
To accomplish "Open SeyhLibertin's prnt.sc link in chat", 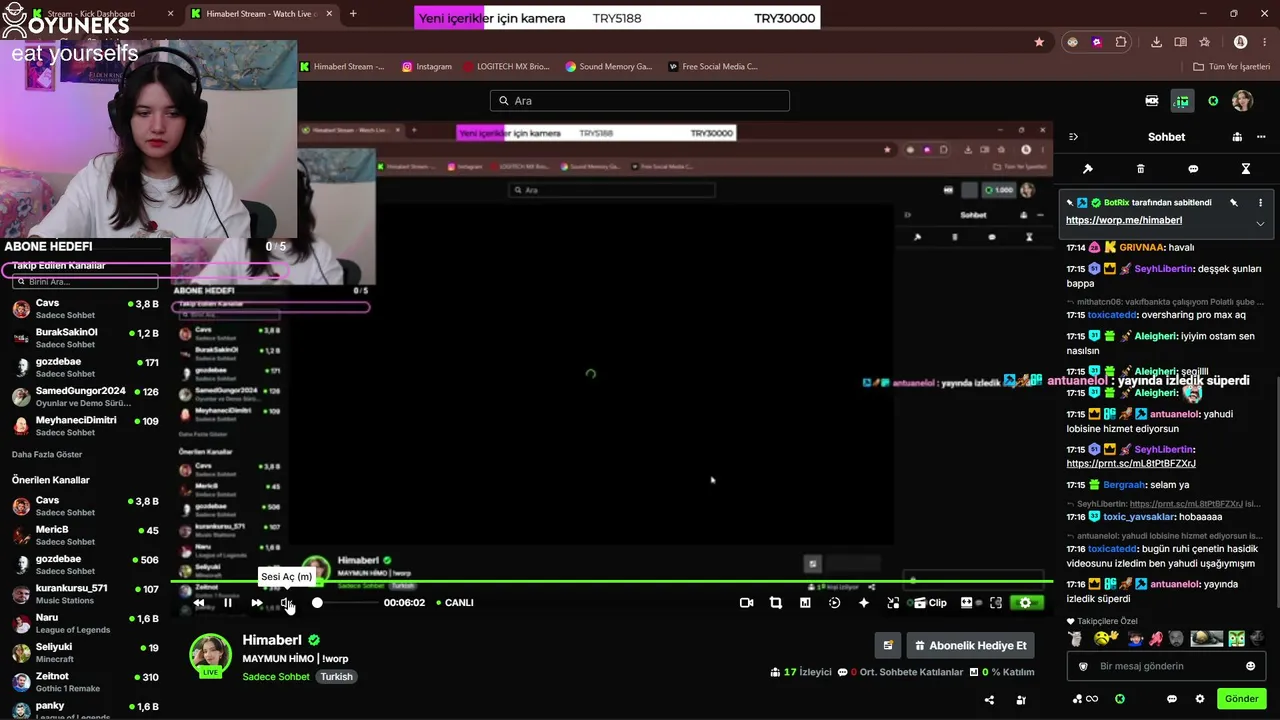I will click(1131, 464).
